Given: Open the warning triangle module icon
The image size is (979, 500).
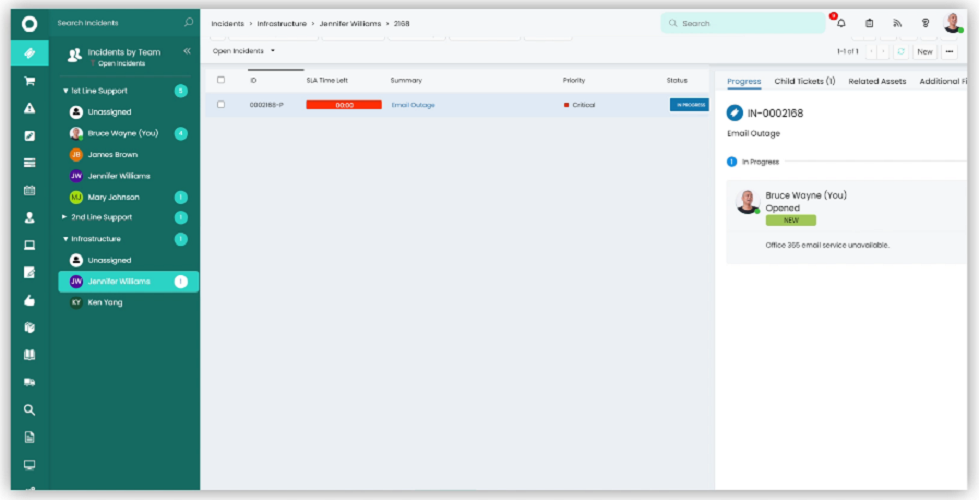Looking at the screenshot, I should click(x=29, y=108).
